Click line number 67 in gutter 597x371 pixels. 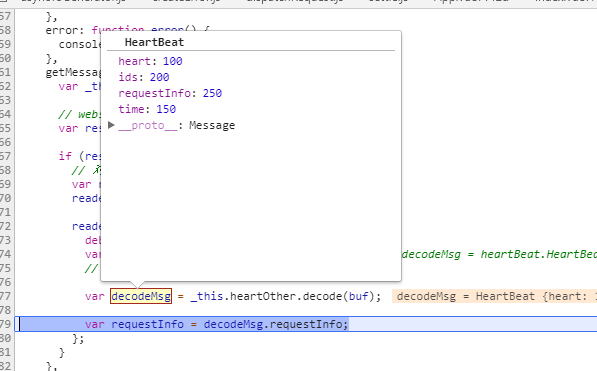5,156
